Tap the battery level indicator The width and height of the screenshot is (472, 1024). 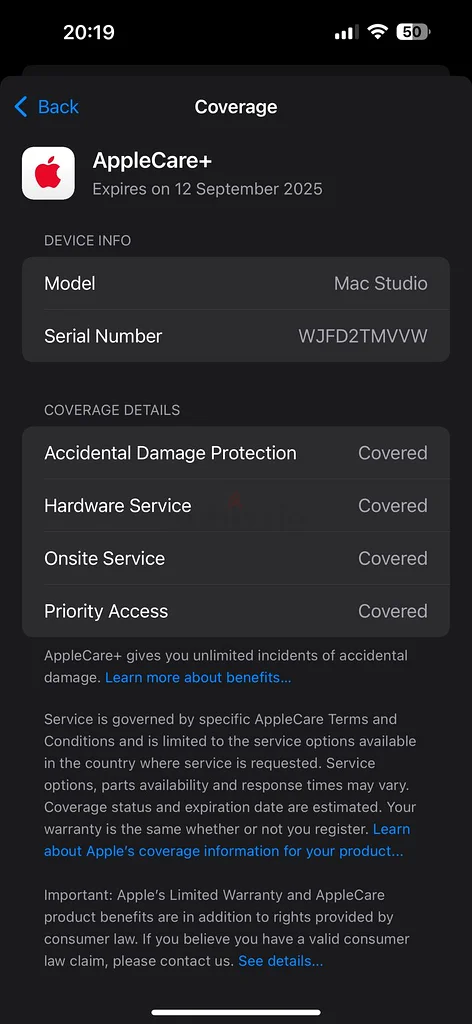pos(413,32)
